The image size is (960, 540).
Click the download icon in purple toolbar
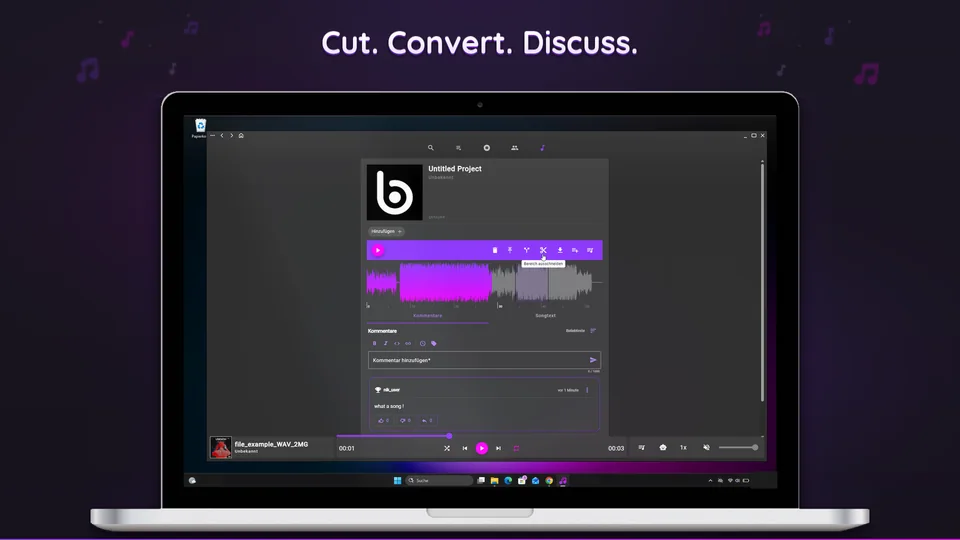[560, 250]
